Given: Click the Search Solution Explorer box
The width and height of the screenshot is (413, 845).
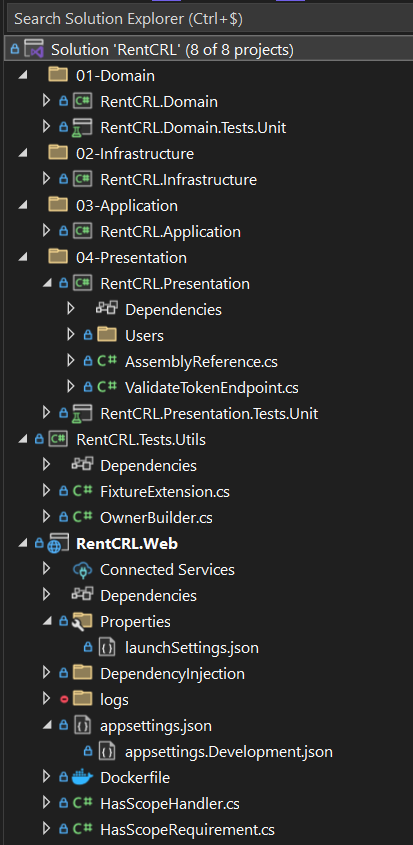Looking at the screenshot, I should click(209, 19).
